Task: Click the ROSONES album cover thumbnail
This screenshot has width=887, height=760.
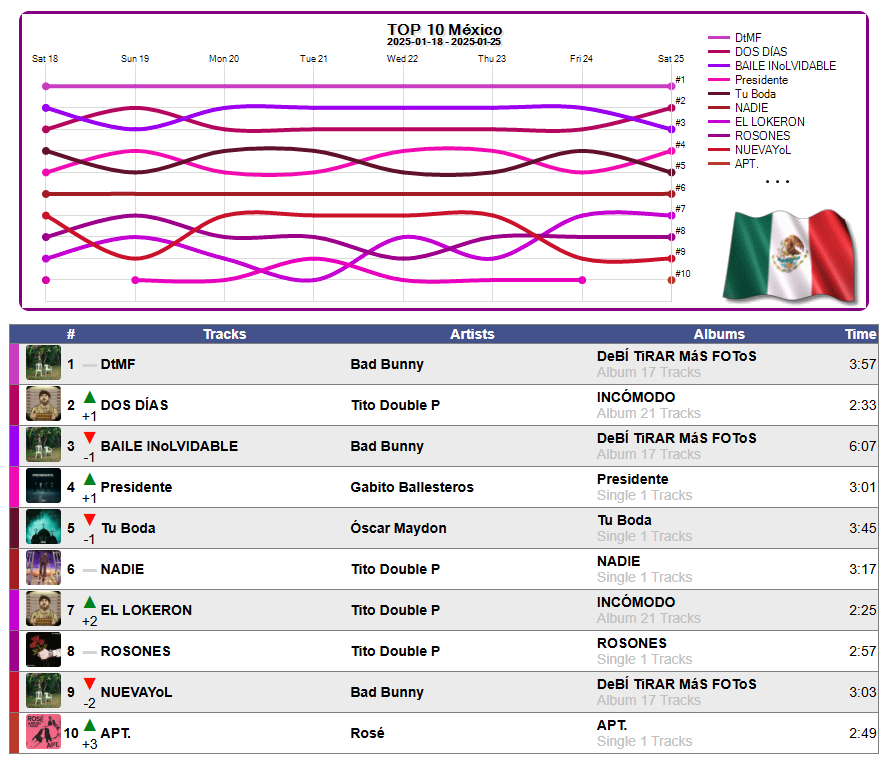Action: coord(43,651)
